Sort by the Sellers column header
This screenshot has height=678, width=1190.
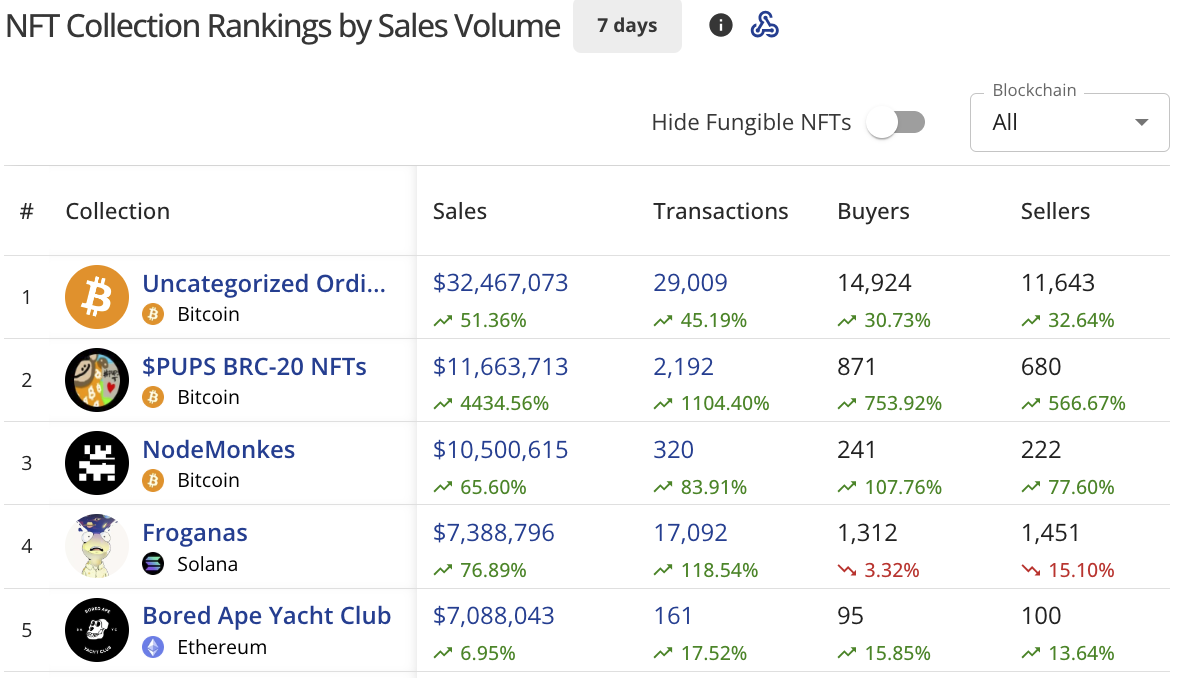click(1056, 211)
